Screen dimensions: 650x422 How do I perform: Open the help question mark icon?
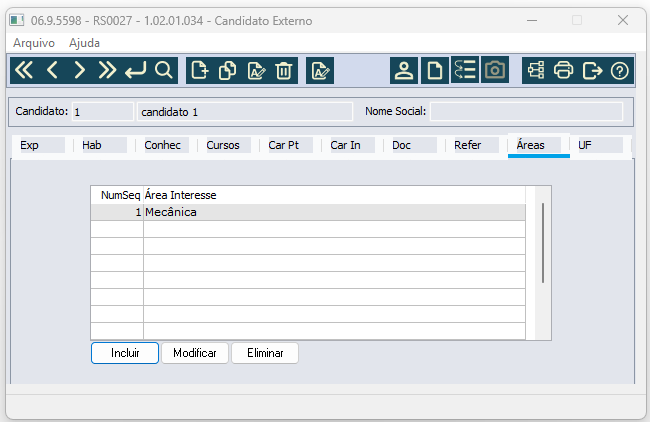620,70
